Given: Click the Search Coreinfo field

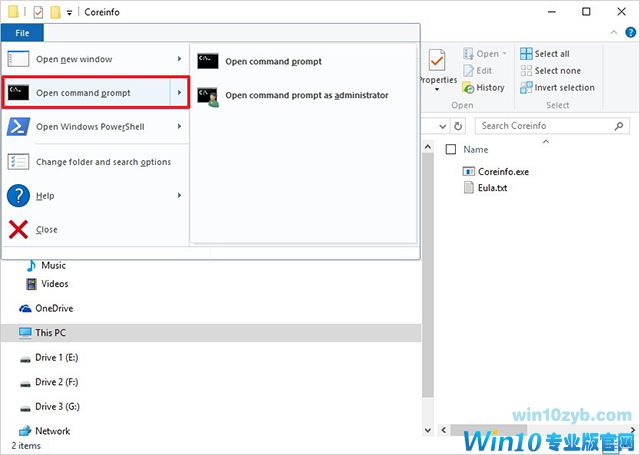Looking at the screenshot, I should tap(552, 126).
